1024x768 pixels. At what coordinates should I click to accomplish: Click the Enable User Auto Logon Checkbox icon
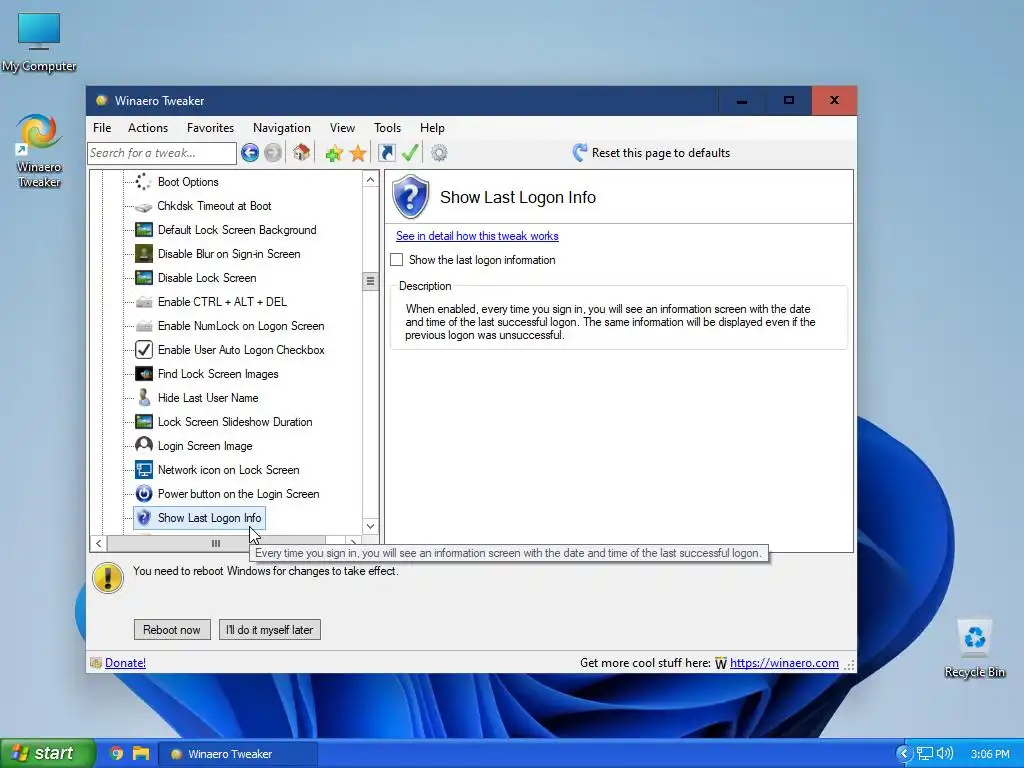144,349
